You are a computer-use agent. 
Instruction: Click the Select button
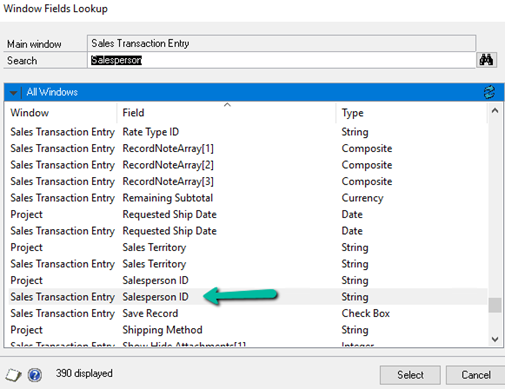(x=410, y=375)
